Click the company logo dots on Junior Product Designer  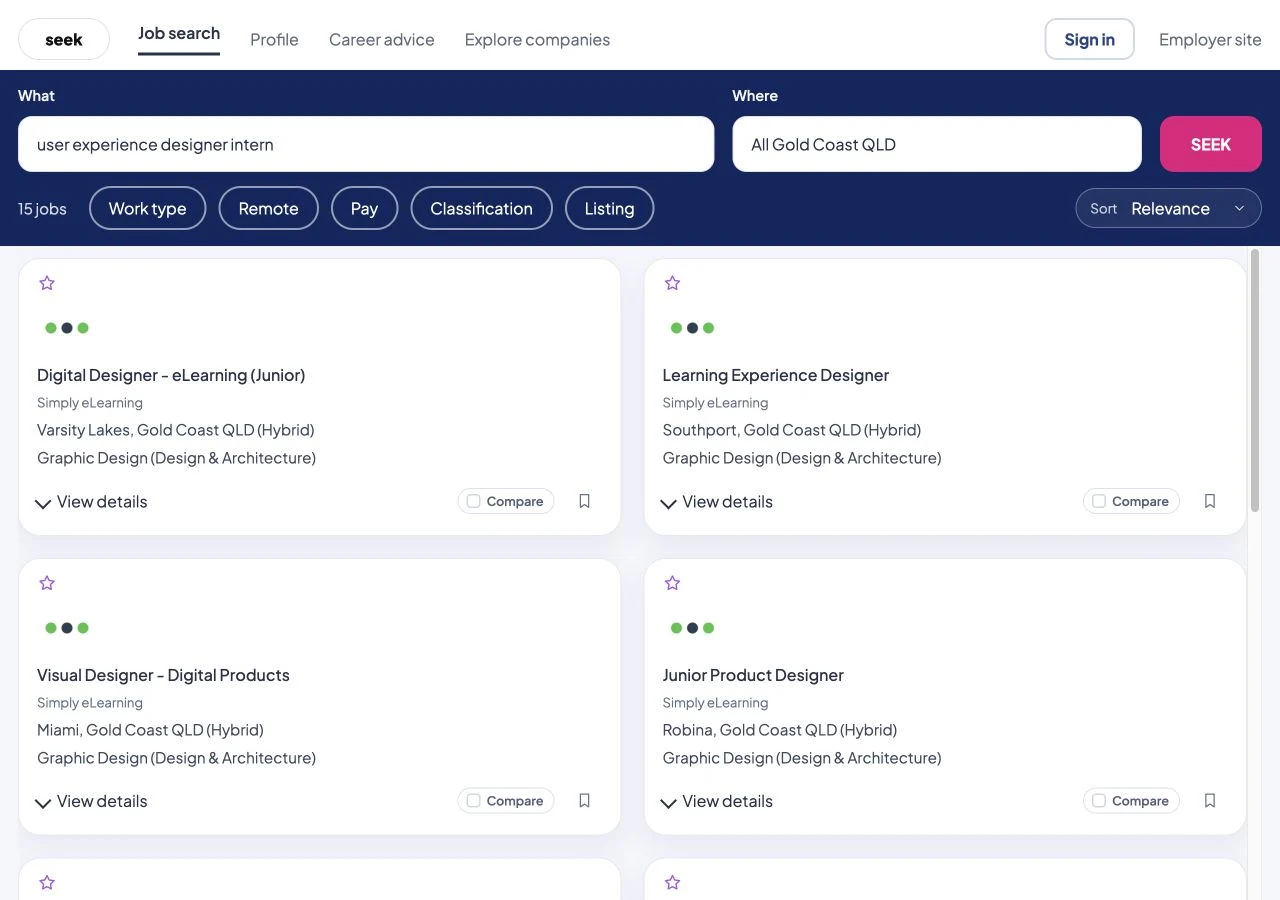pos(692,628)
